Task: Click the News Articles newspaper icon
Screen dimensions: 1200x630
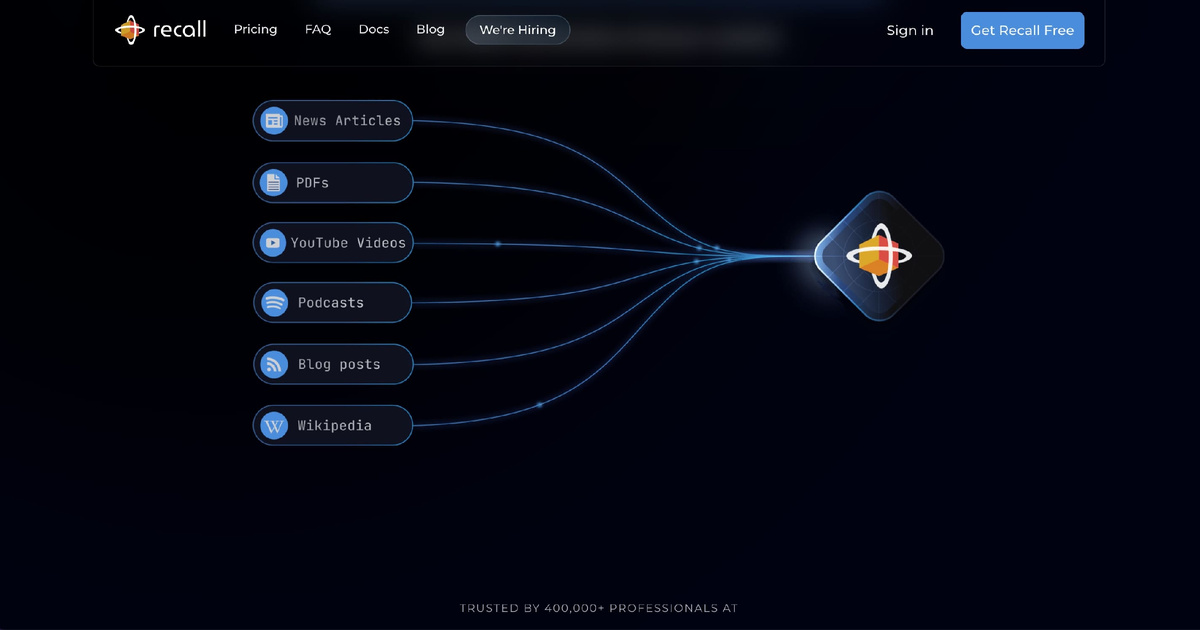Action: [x=273, y=121]
